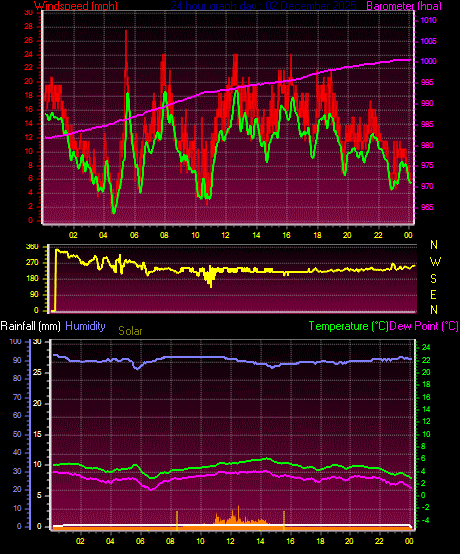Click the green '24' value on temperature axis
Image resolution: width=460 pixels, height=554 pixels.
(x=426, y=348)
